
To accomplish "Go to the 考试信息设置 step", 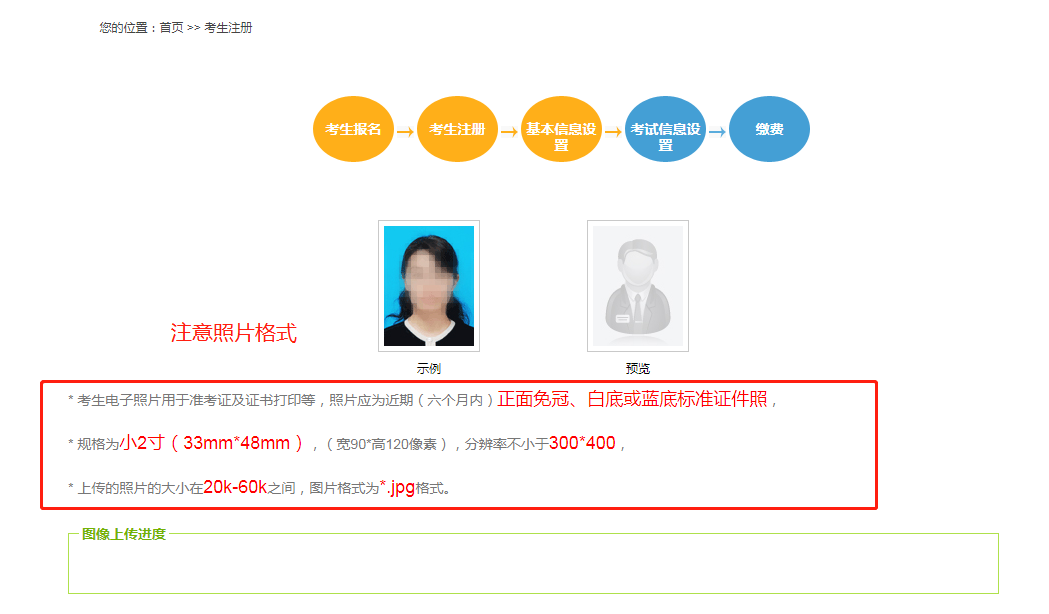I will [x=665, y=129].
